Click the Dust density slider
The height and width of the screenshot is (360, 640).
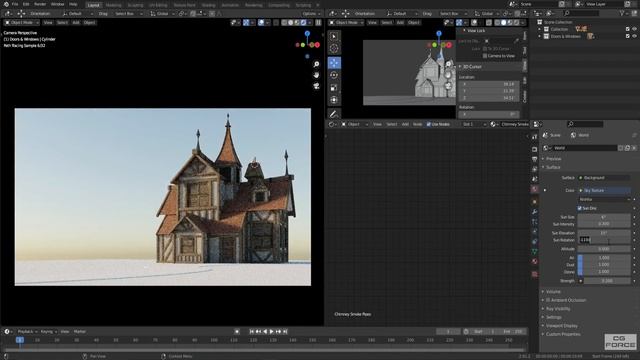coord(604,264)
